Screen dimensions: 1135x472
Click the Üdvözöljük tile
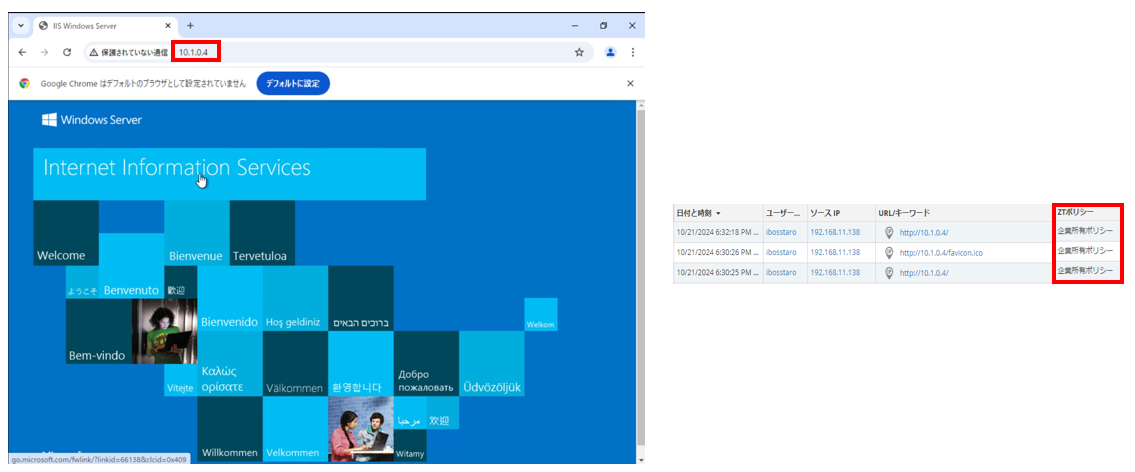pos(491,364)
